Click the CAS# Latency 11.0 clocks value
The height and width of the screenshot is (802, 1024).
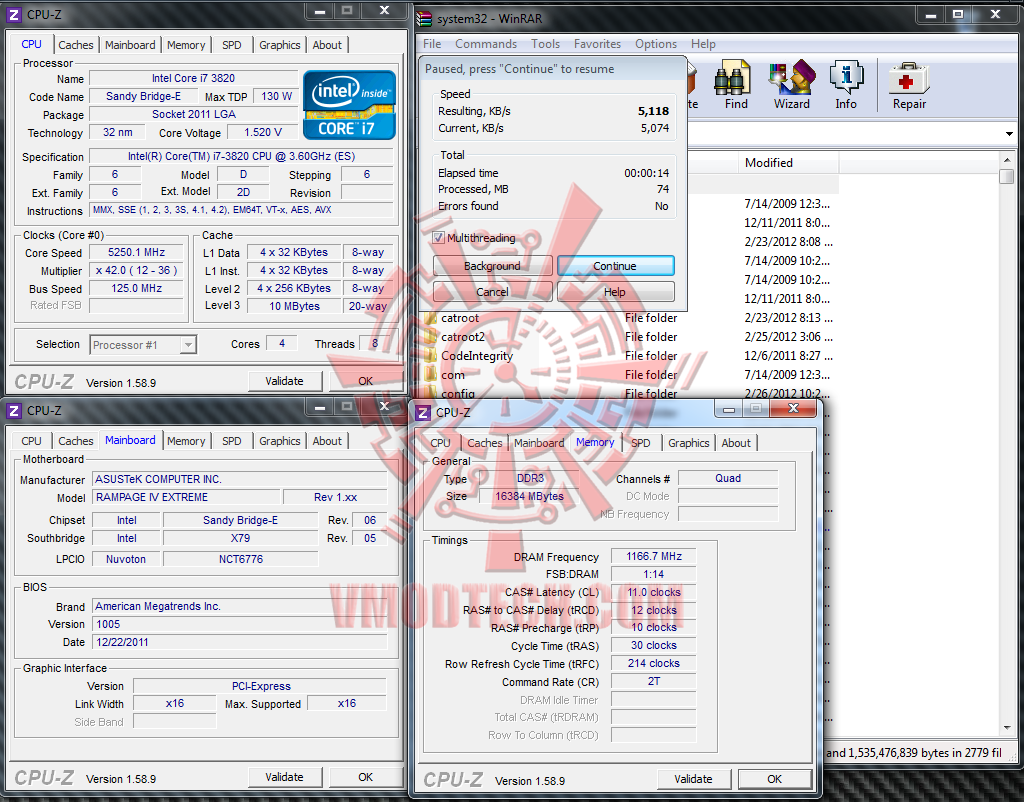654,592
